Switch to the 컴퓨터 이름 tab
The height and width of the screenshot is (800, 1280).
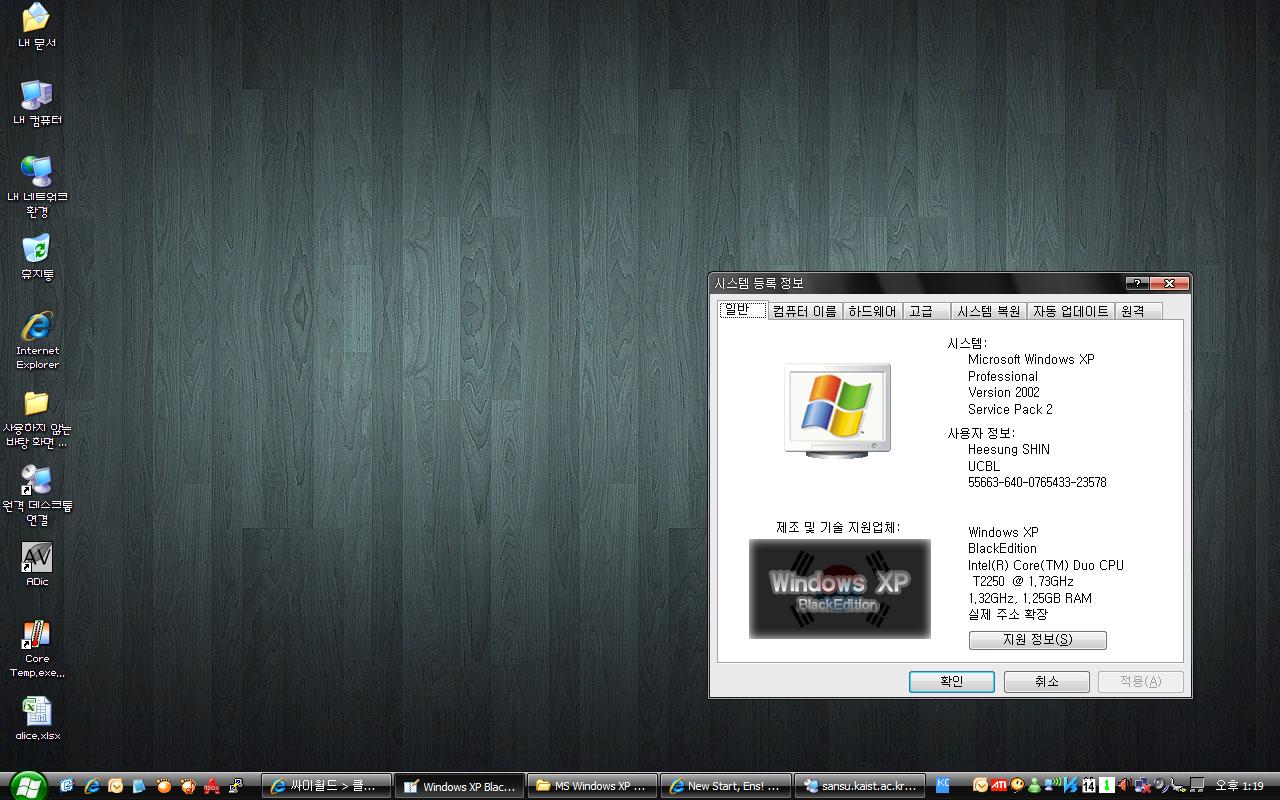[x=804, y=311]
